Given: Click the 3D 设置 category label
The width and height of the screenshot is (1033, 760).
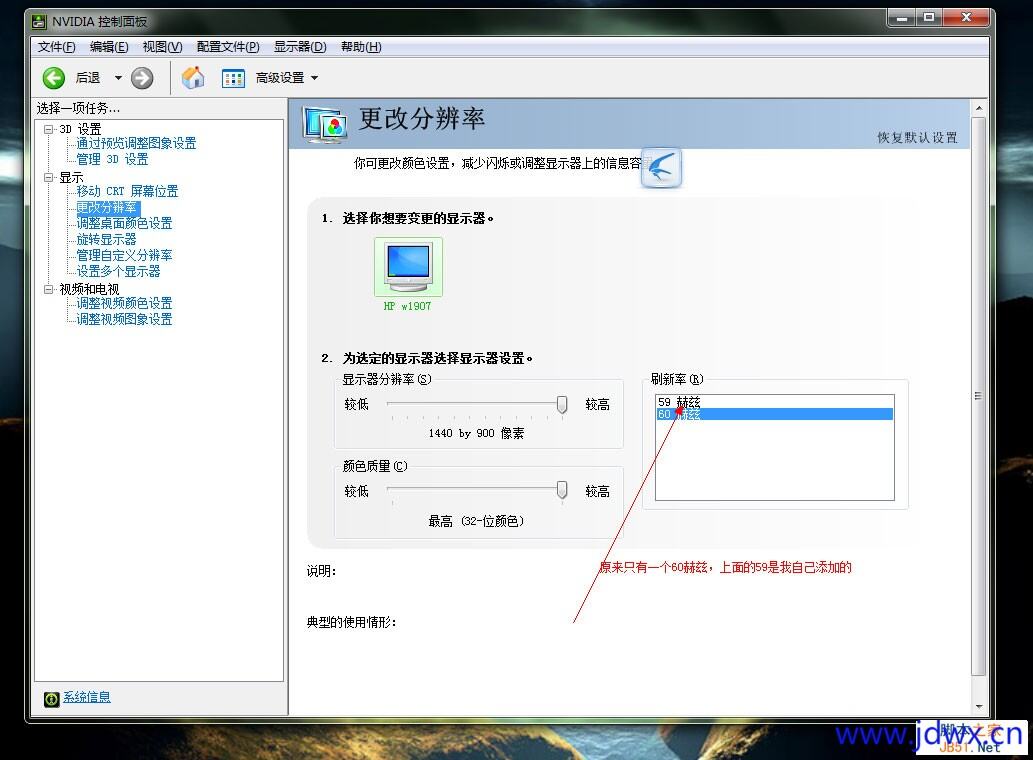Looking at the screenshot, I should pos(80,129).
